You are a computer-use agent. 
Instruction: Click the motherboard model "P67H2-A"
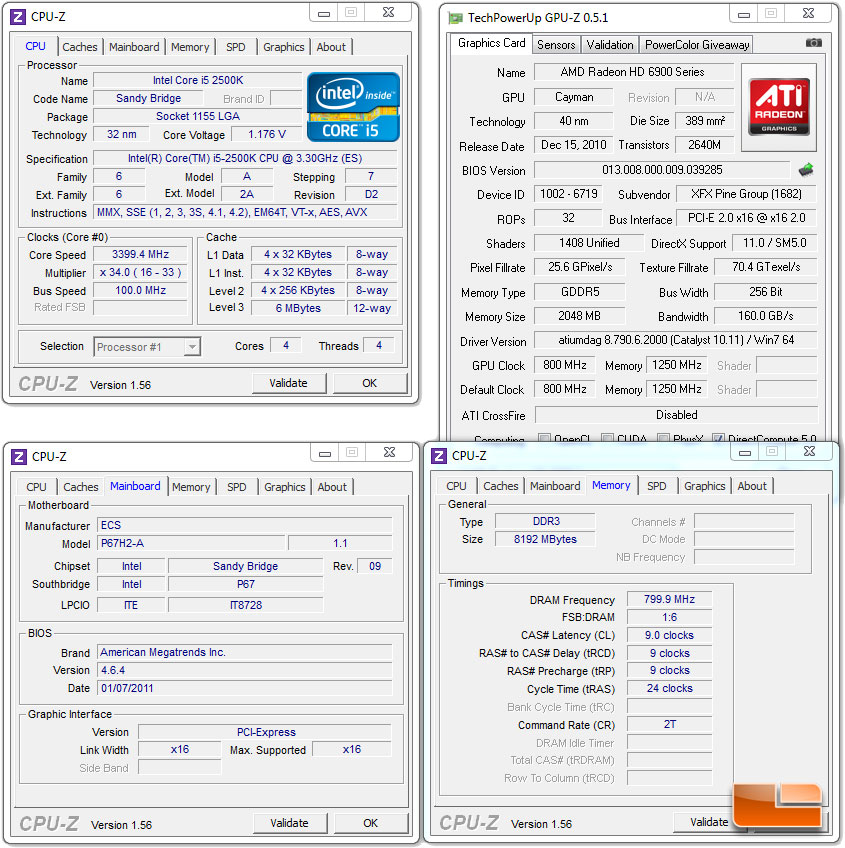[122, 544]
